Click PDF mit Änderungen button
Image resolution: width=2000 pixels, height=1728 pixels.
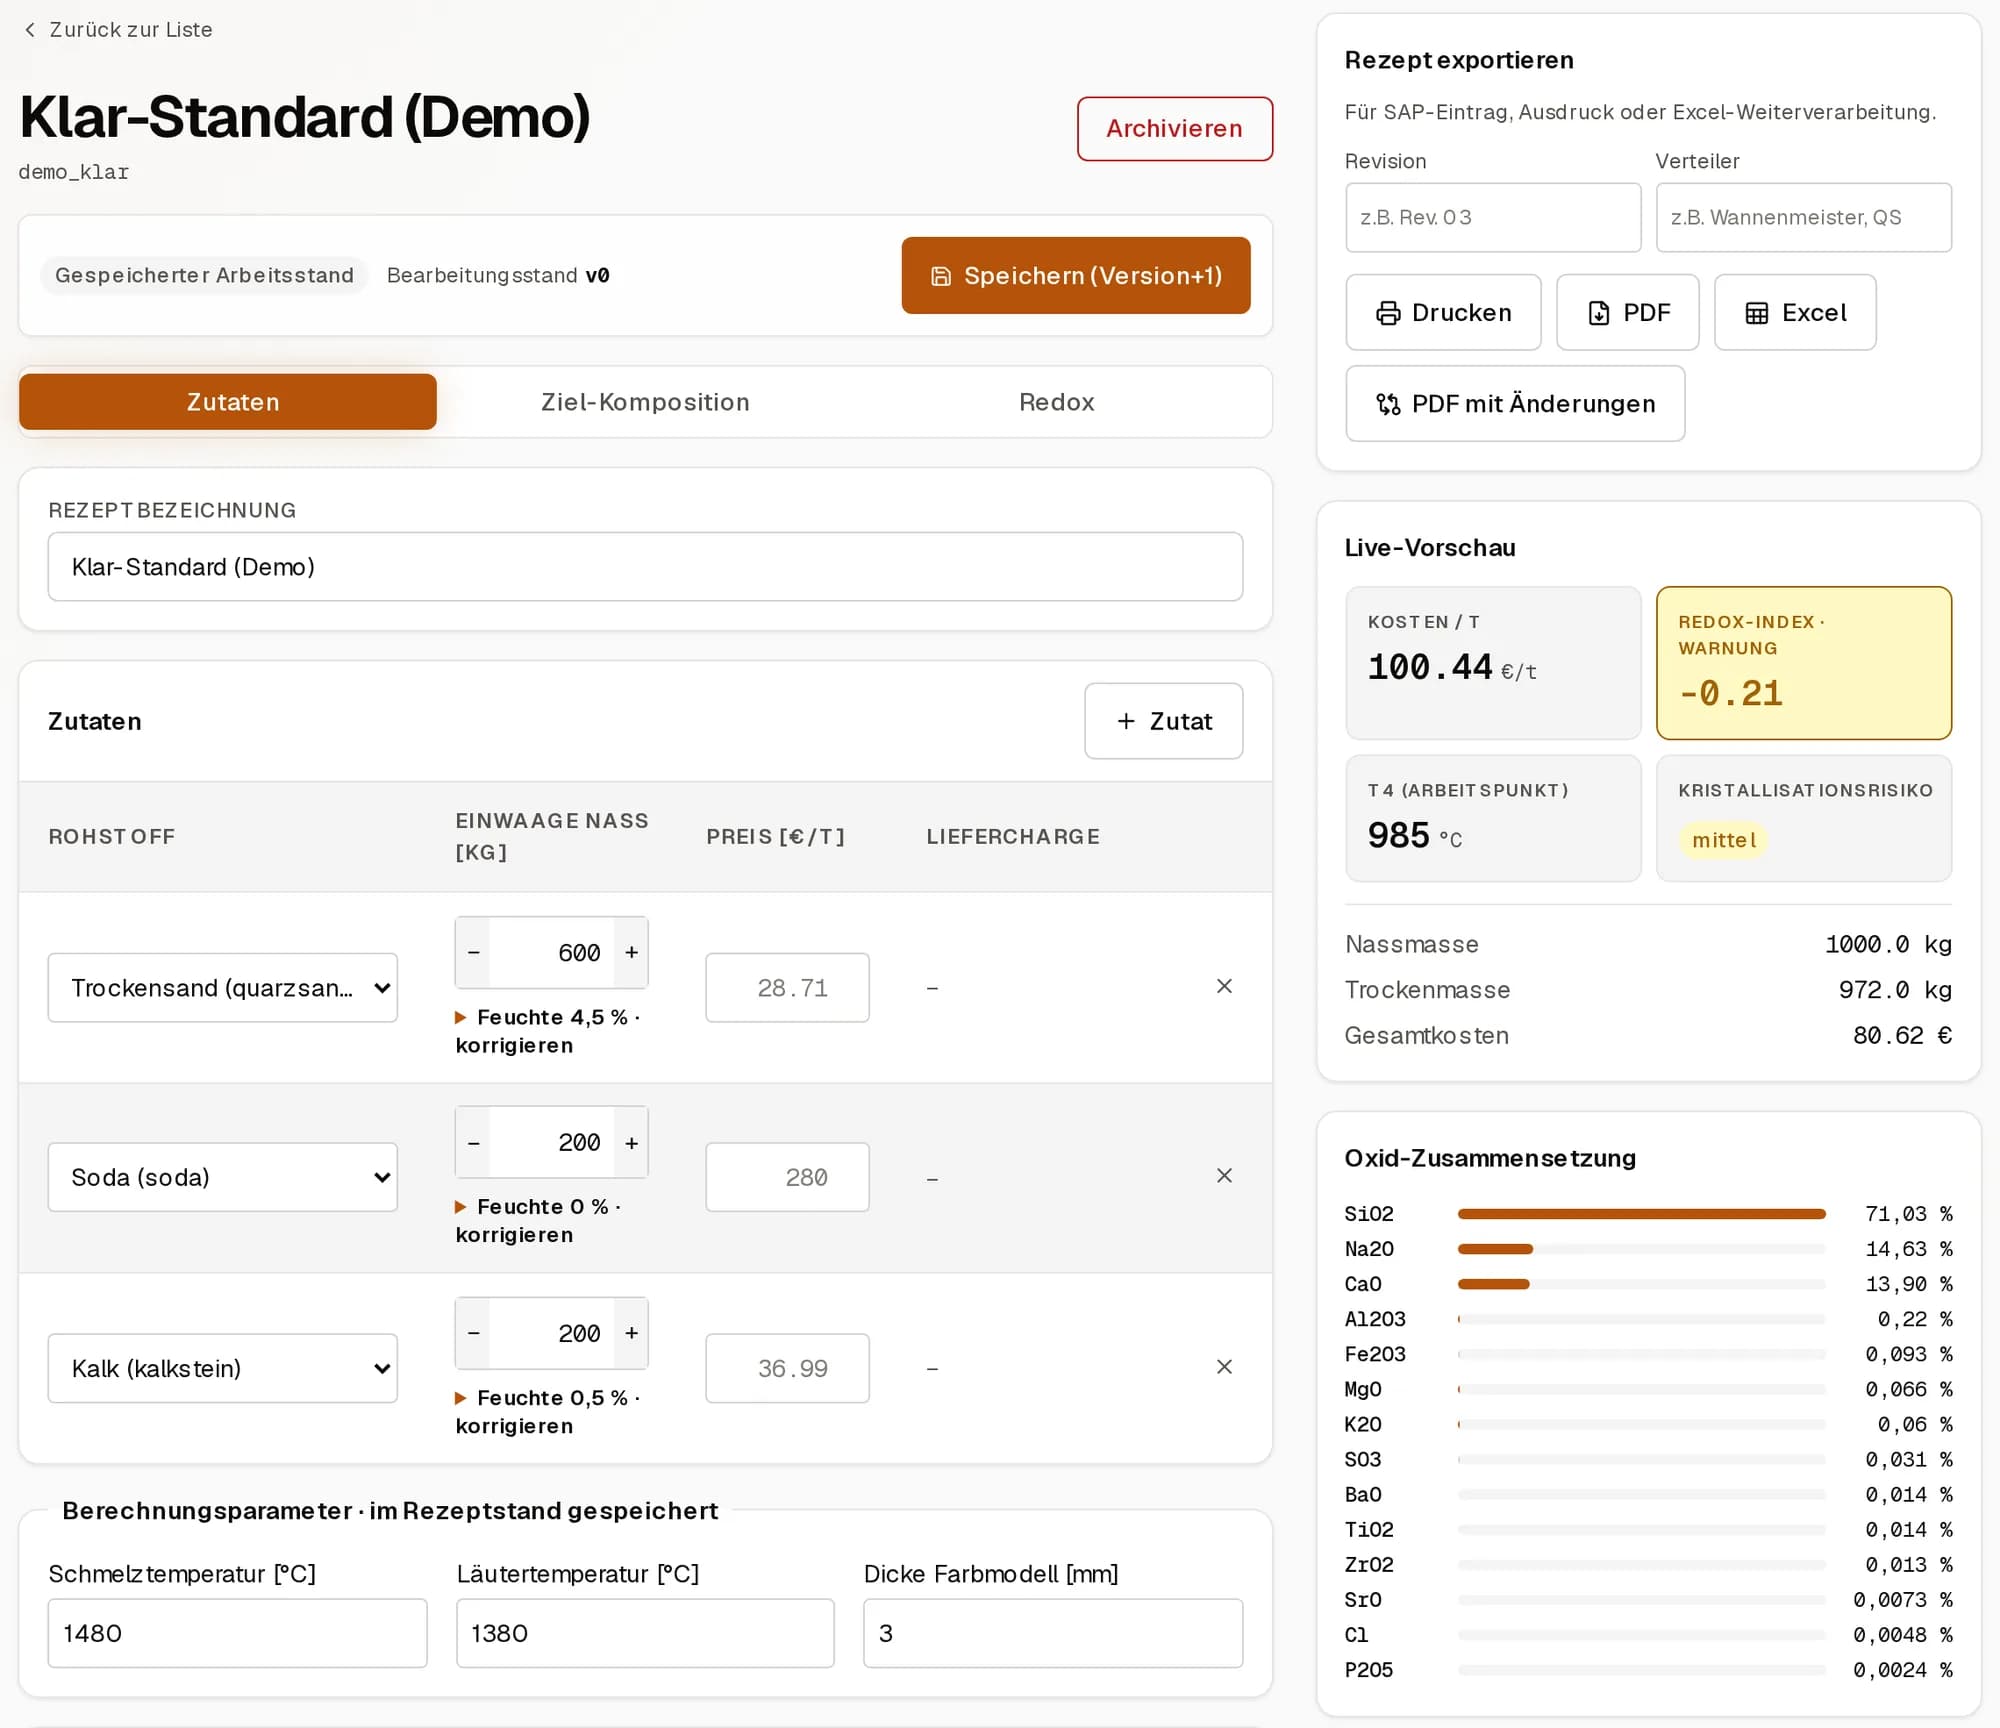tap(1515, 404)
